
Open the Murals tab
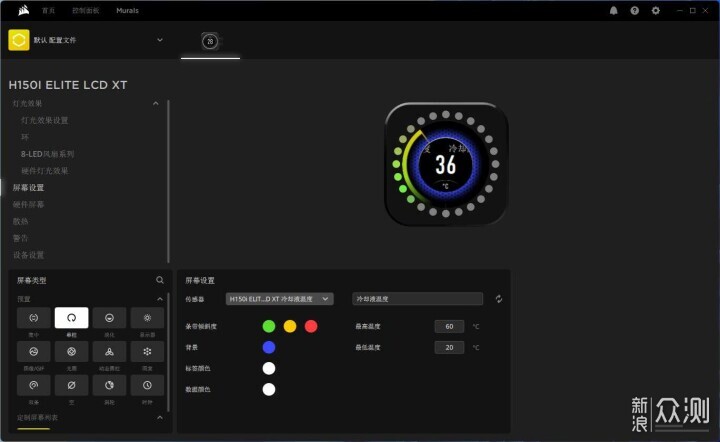pyautogui.click(x=127, y=10)
